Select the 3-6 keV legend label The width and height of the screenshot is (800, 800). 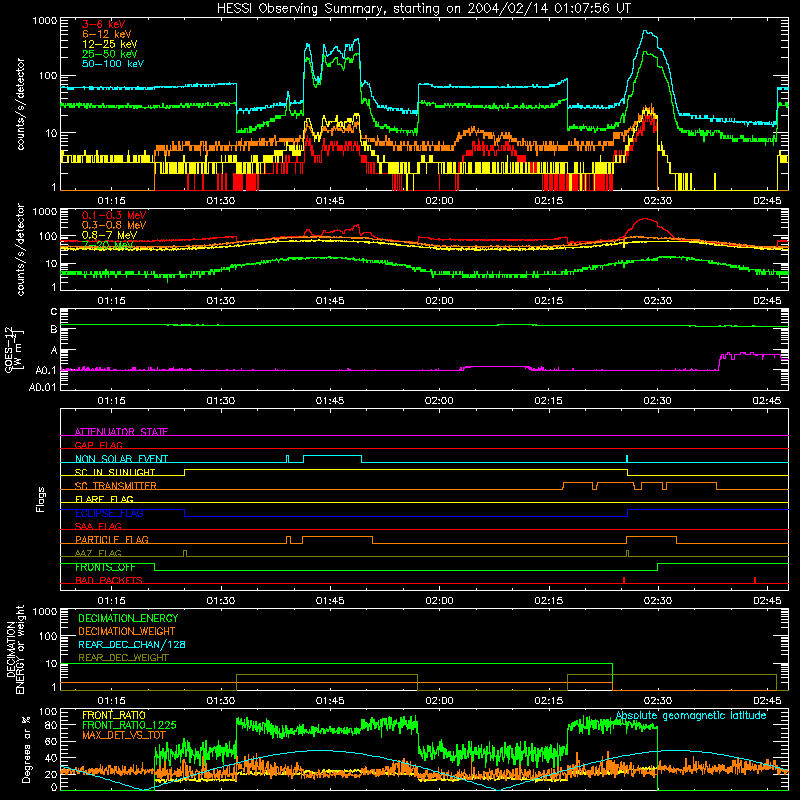point(103,24)
